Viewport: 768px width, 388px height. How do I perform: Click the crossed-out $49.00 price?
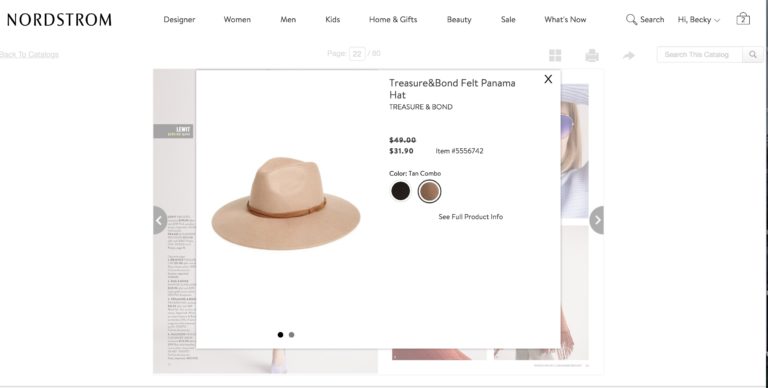click(403, 140)
